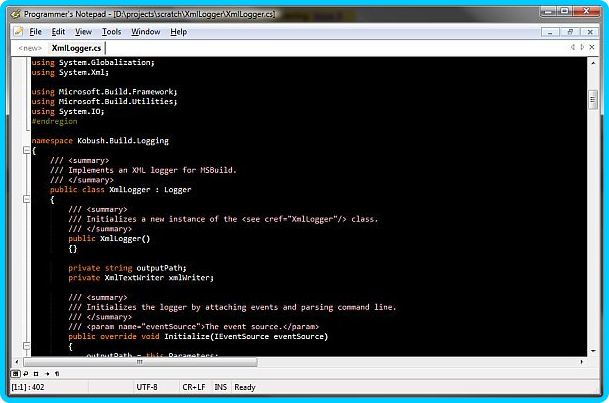Open the File menu

35,32
